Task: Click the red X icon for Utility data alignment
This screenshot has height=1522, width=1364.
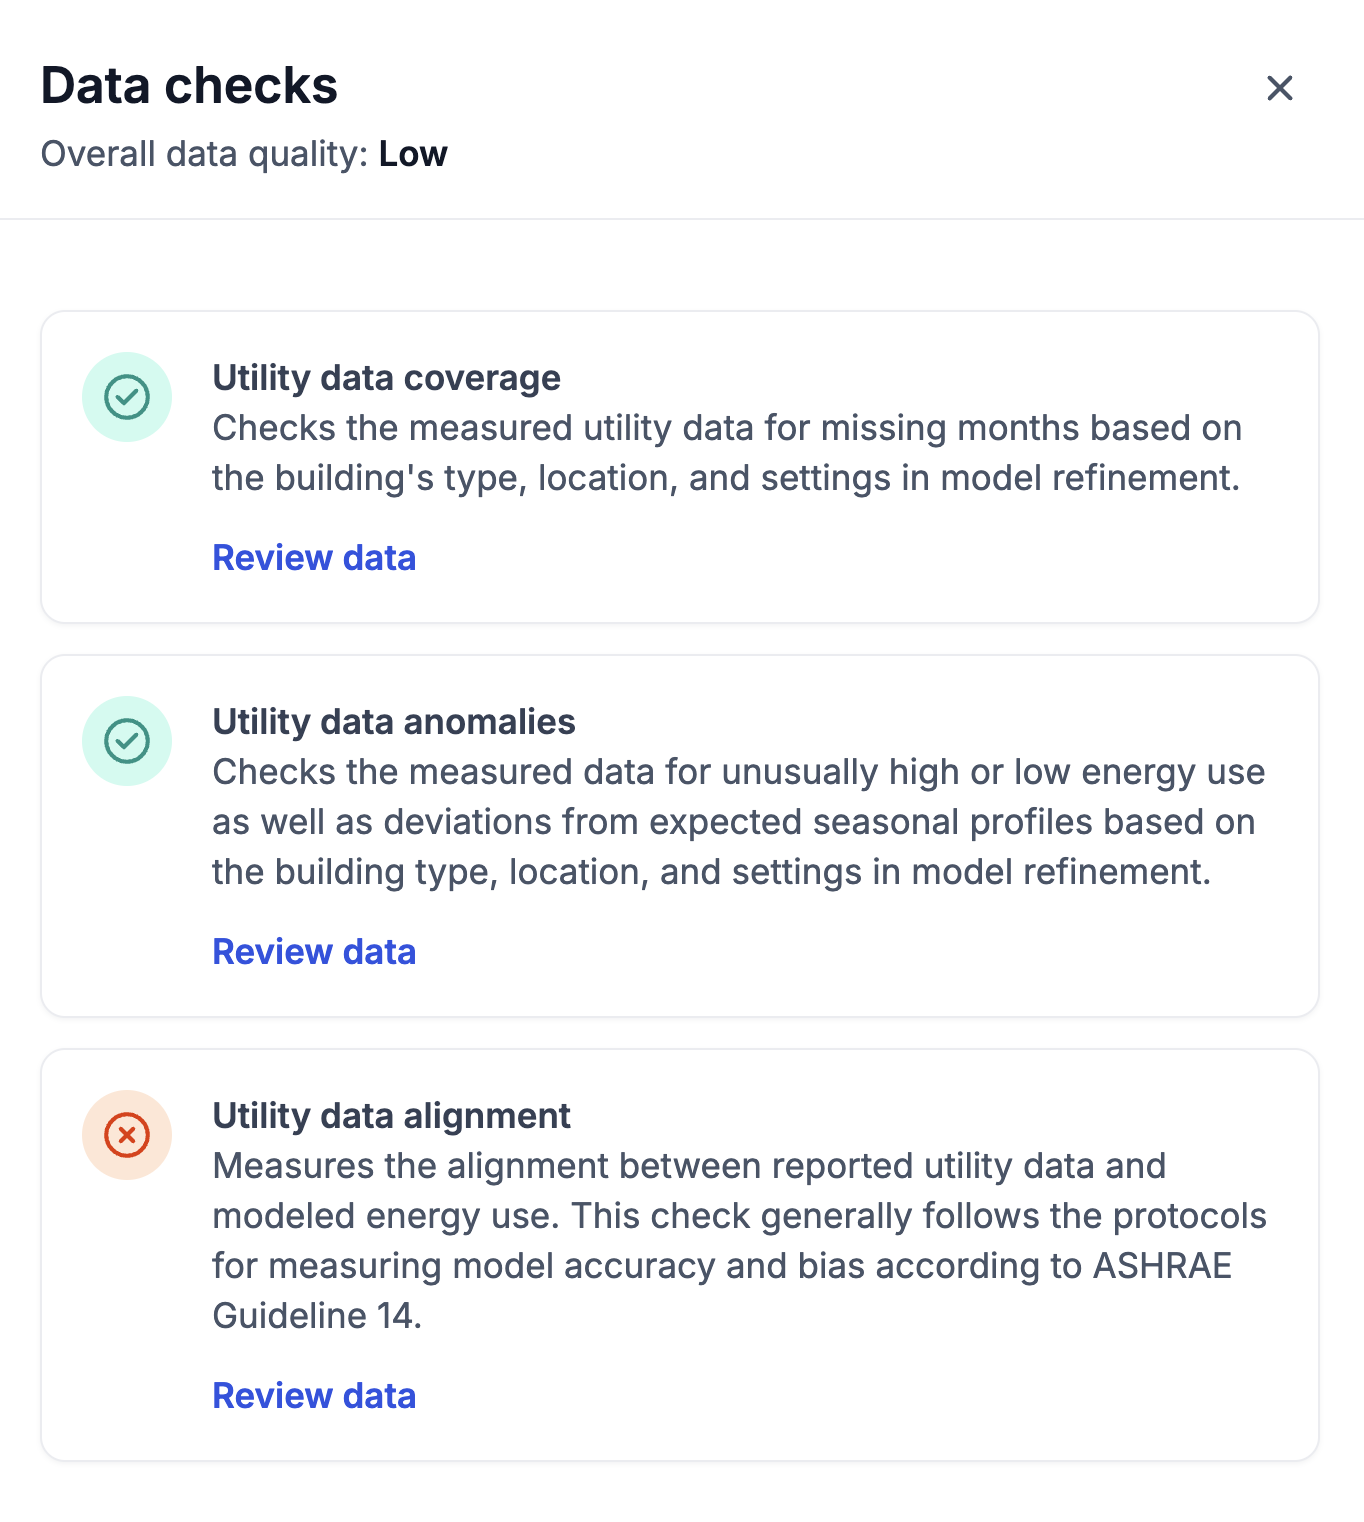Action: [127, 1135]
